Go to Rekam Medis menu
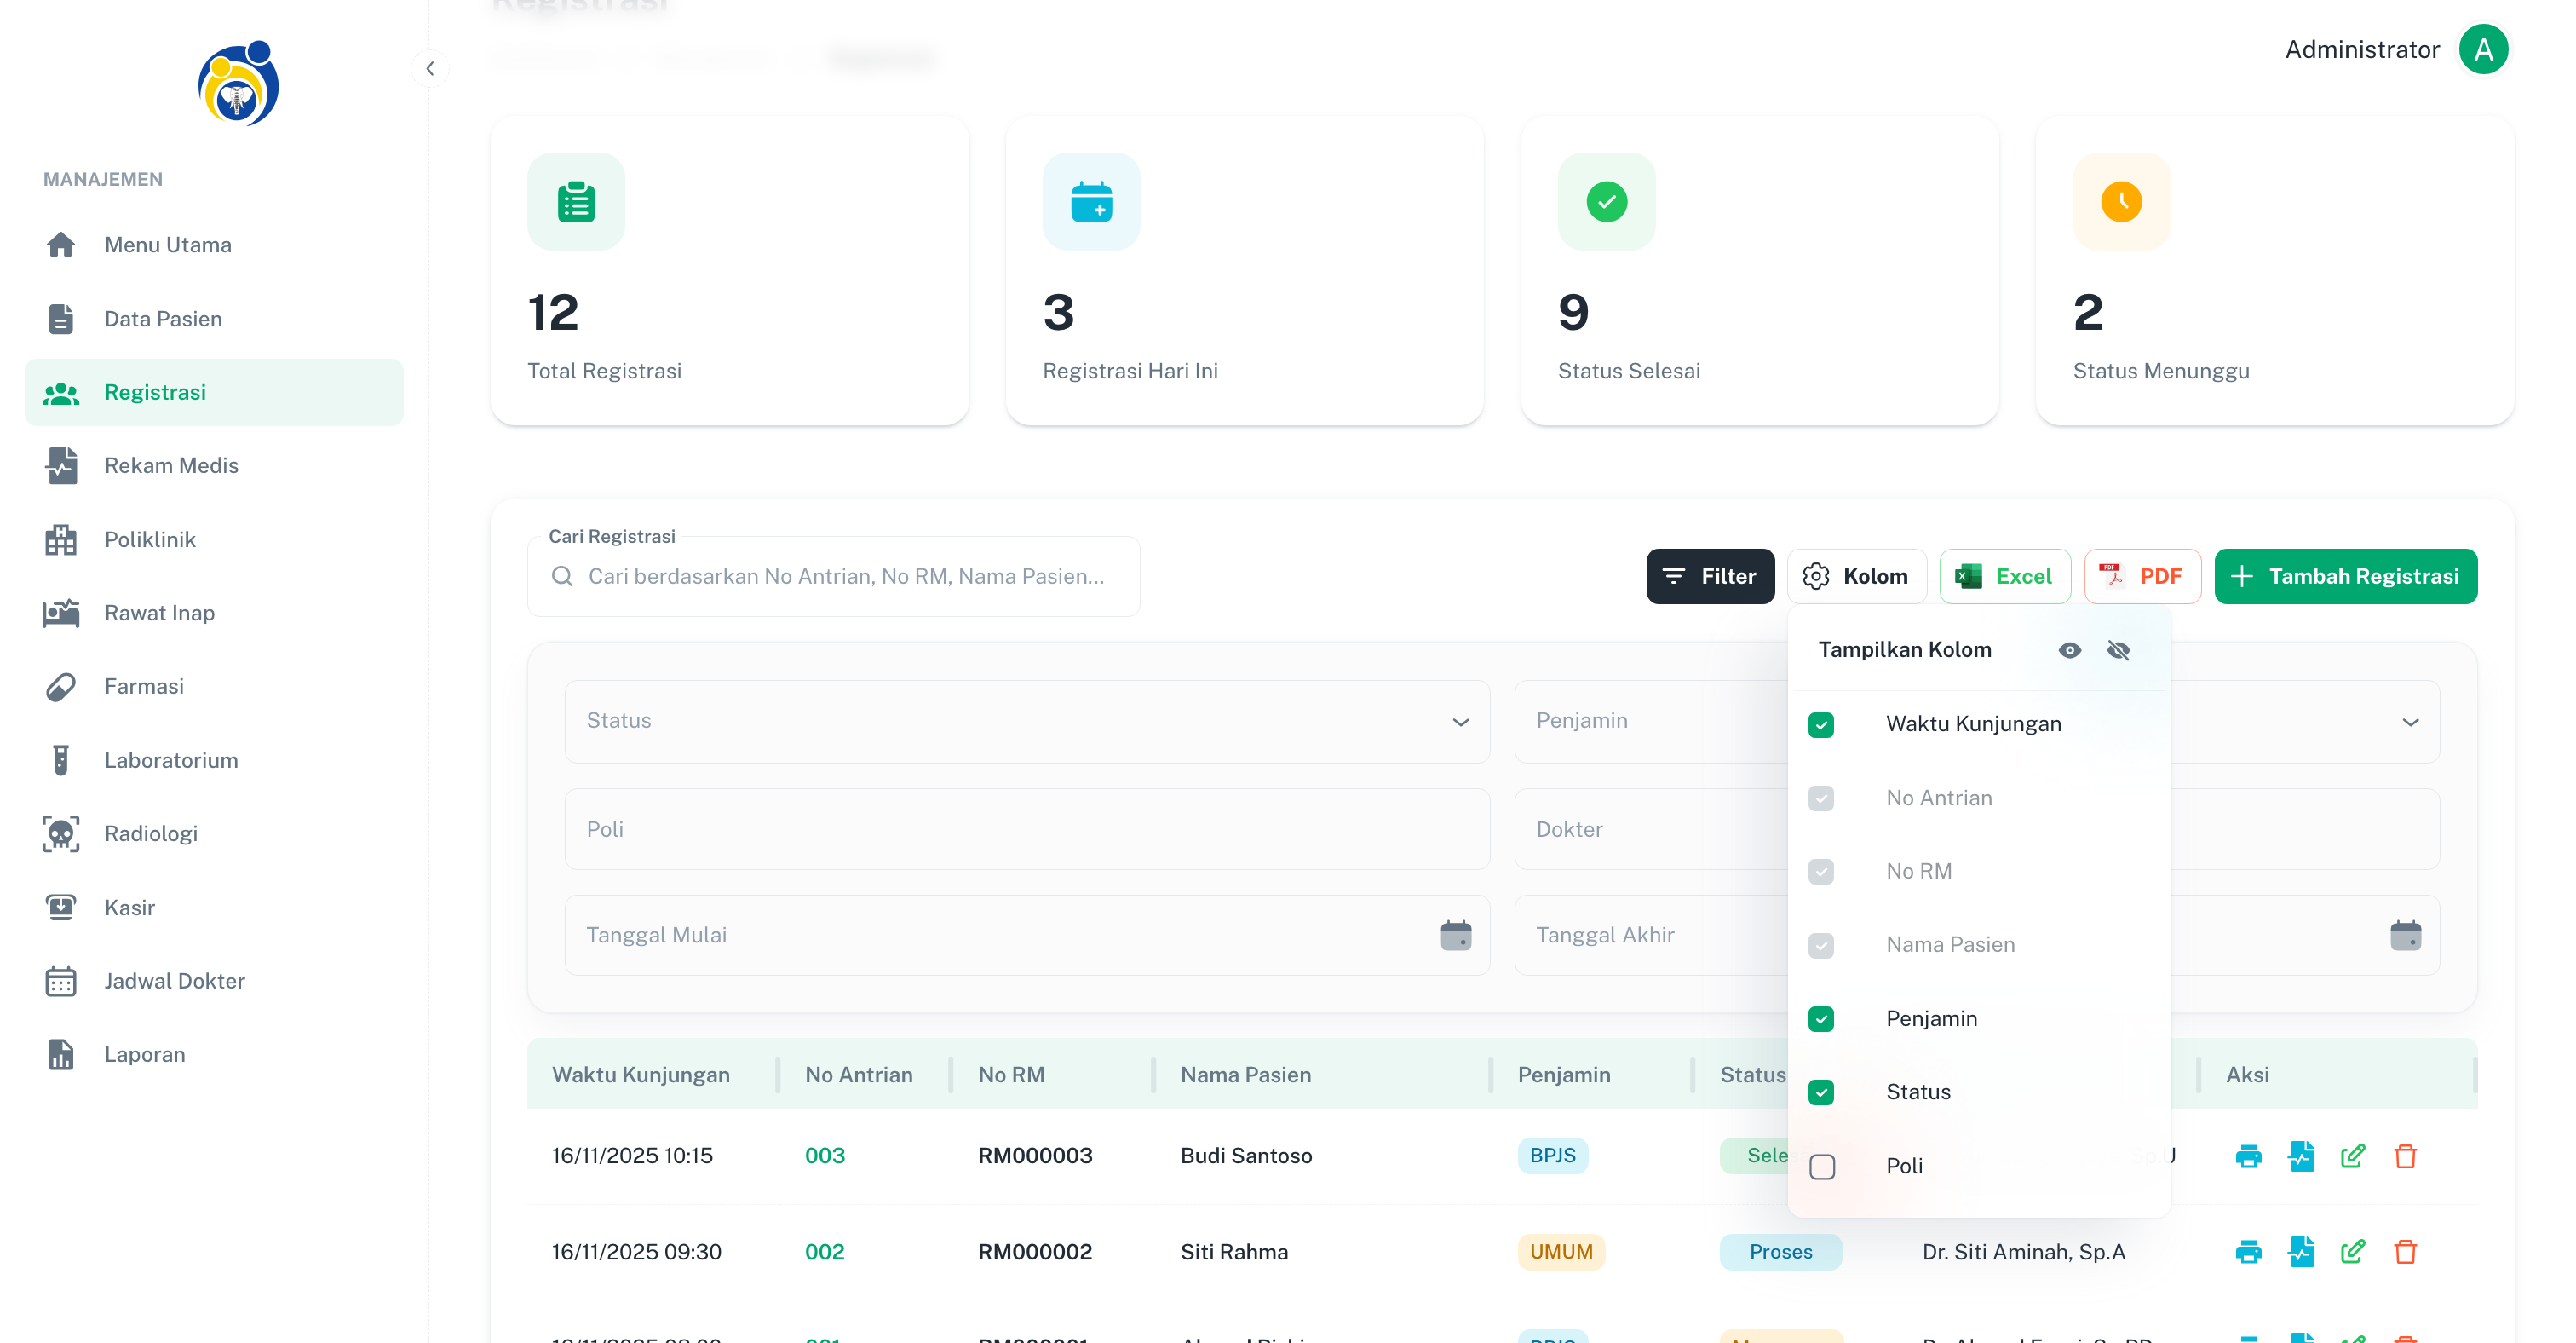The image size is (2576, 1343). pos(171,466)
